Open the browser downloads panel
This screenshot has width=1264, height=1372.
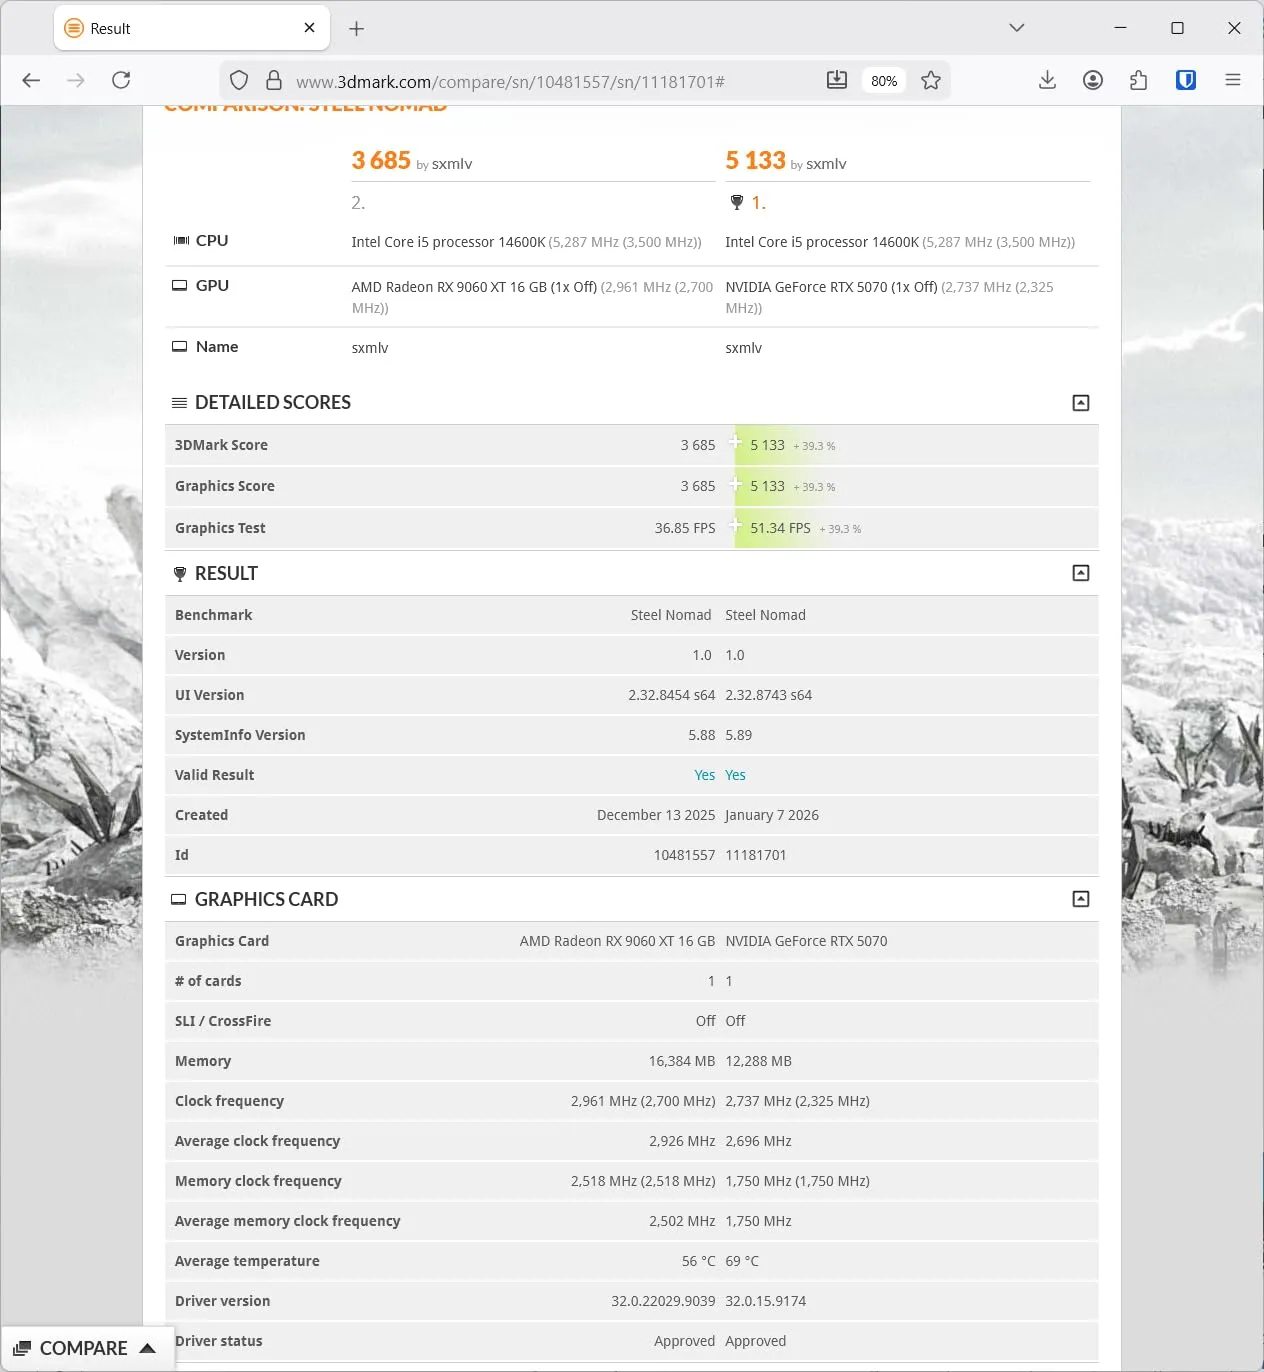tap(1047, 80)
